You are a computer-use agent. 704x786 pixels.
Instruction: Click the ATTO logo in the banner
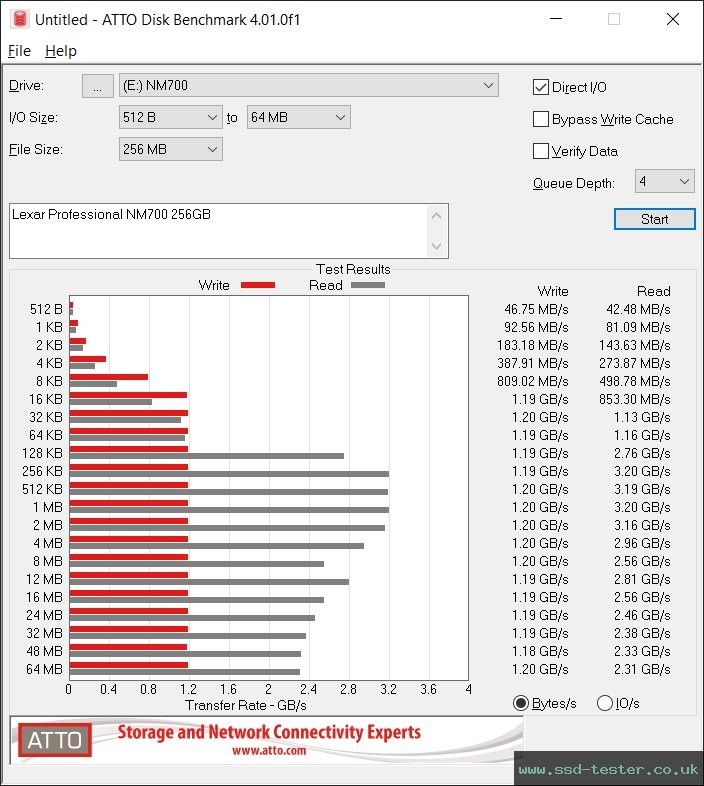tap(55, 740)
